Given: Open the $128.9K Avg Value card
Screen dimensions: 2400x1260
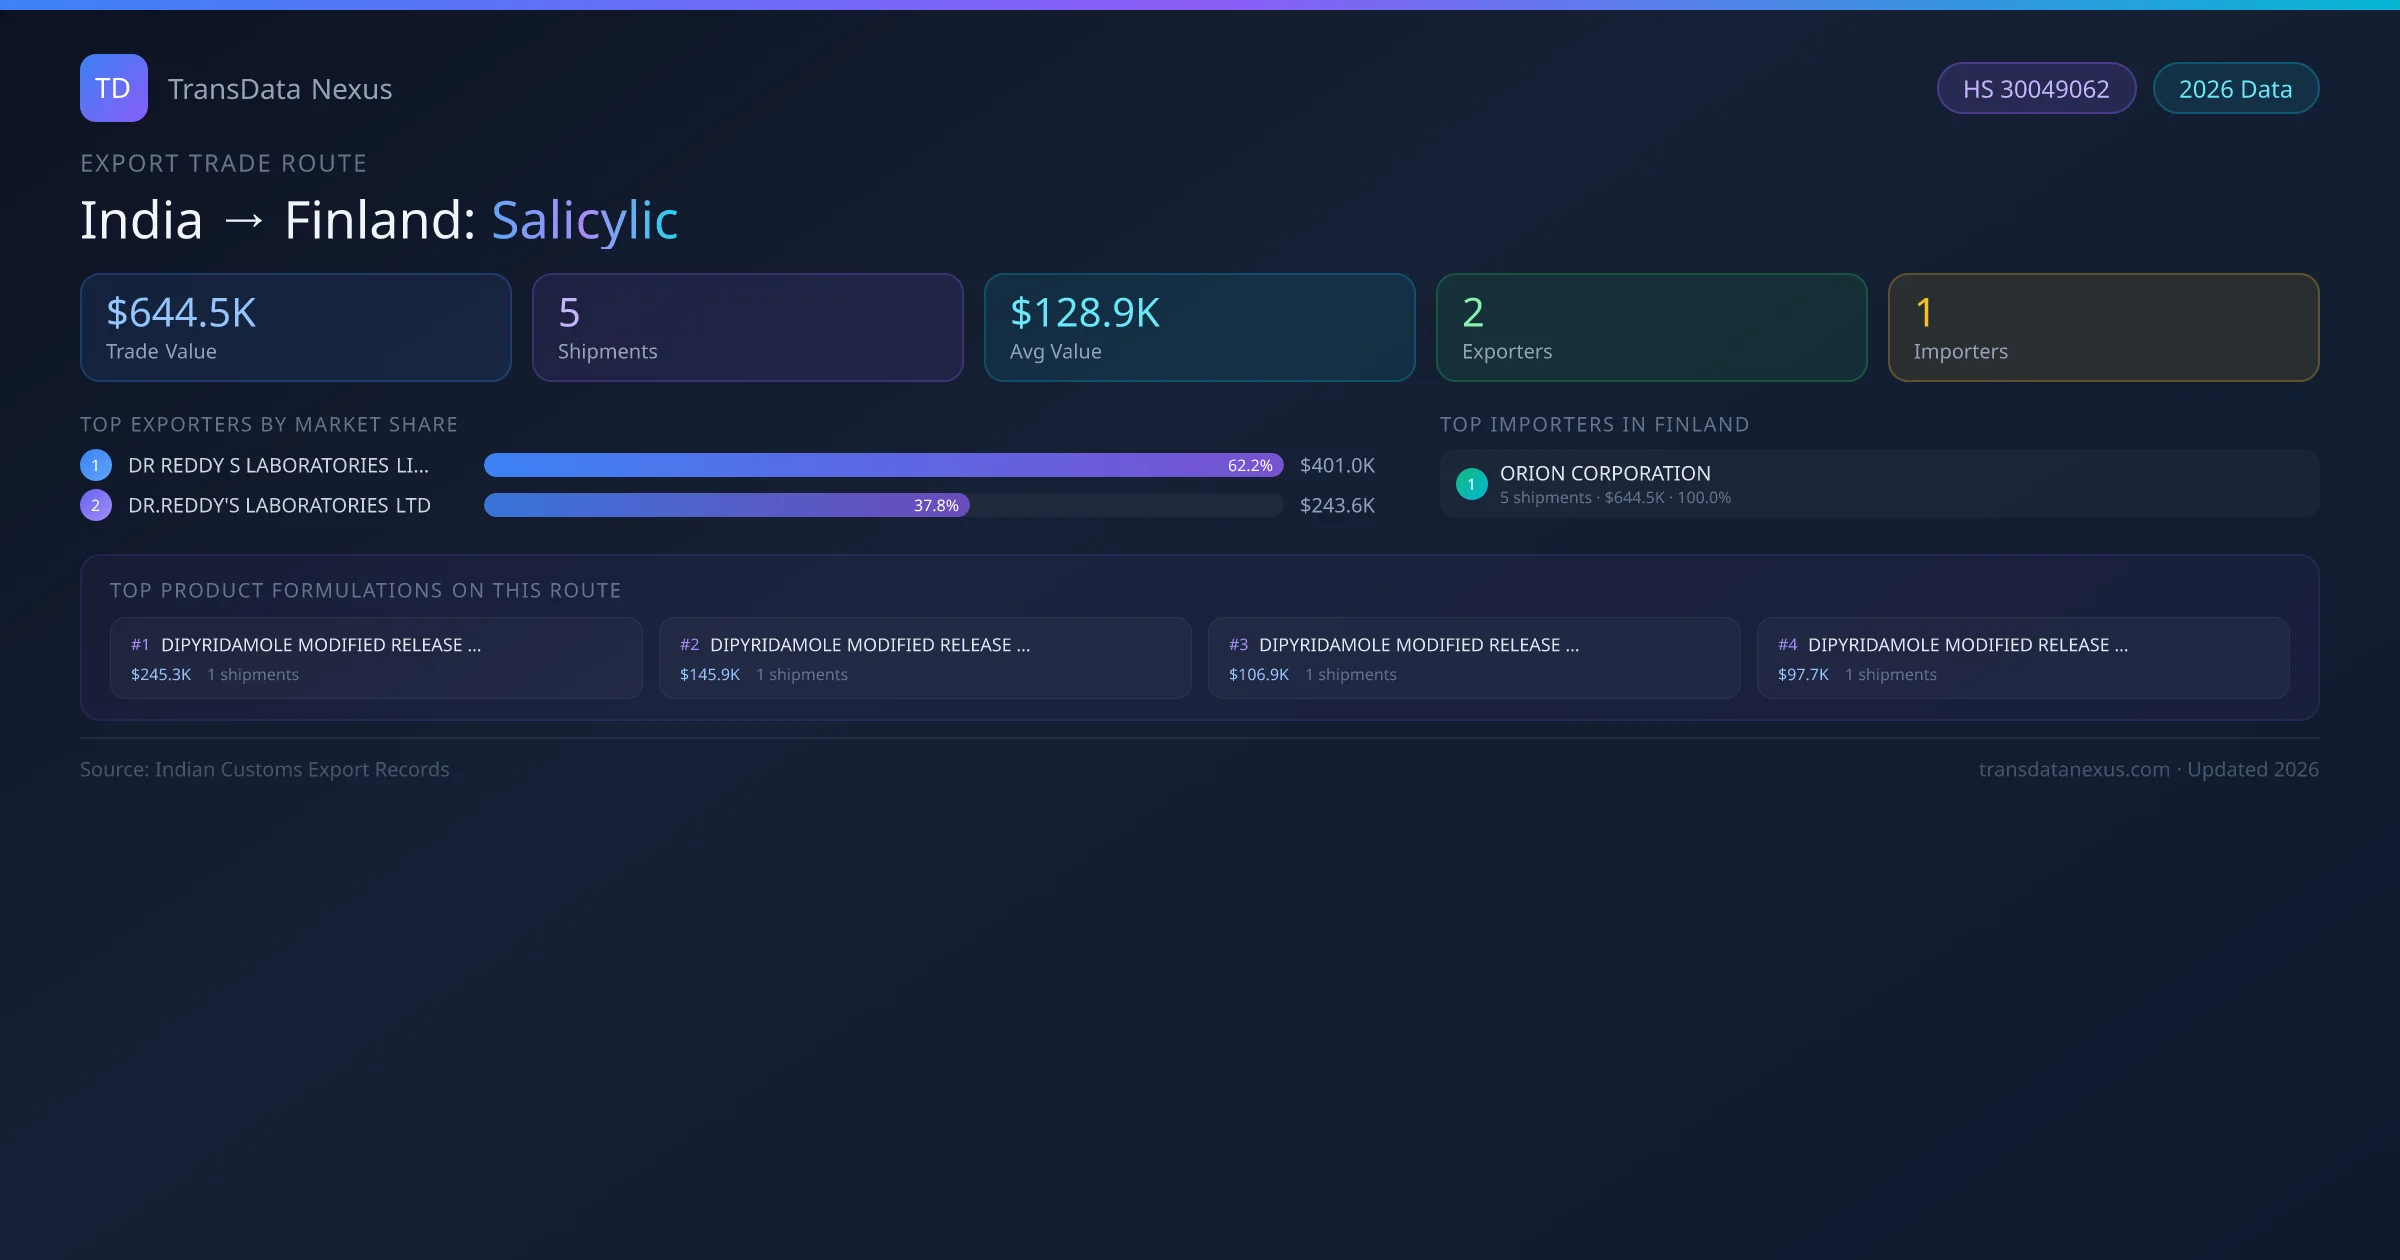Looking at the screenshot, I should click(1199, 328).
